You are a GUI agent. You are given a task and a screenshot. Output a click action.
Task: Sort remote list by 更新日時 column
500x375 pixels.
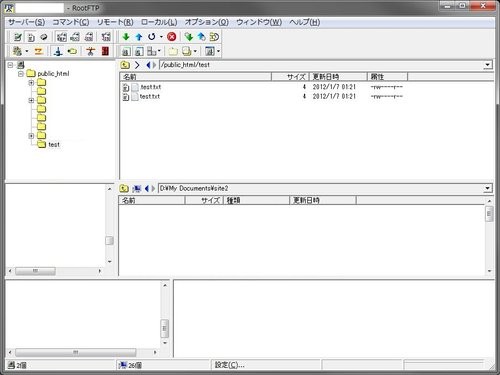338,77
